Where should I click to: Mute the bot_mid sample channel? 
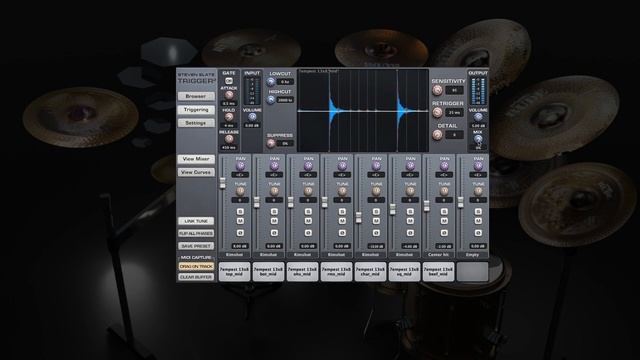point(274,221)
